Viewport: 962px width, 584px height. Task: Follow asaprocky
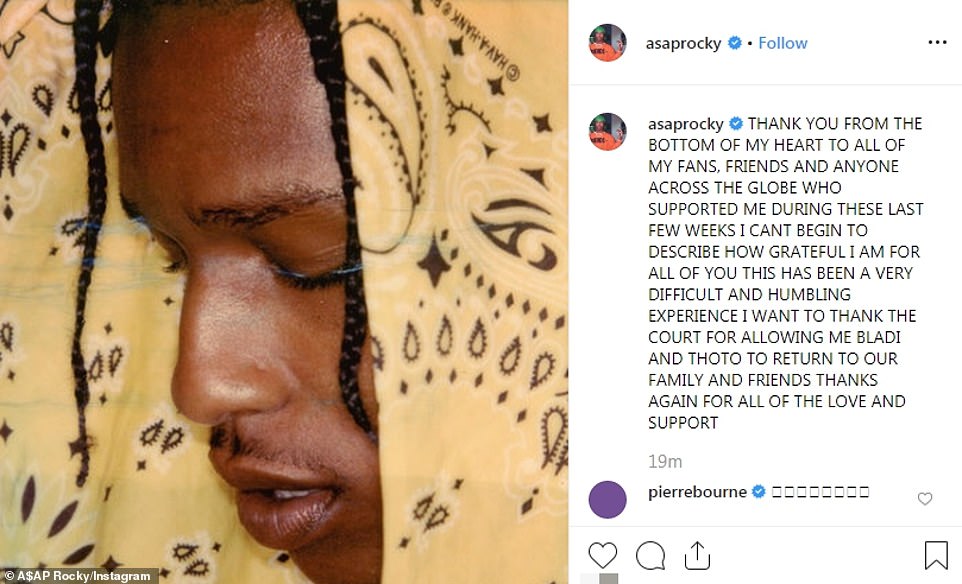[x=783, y=43]
